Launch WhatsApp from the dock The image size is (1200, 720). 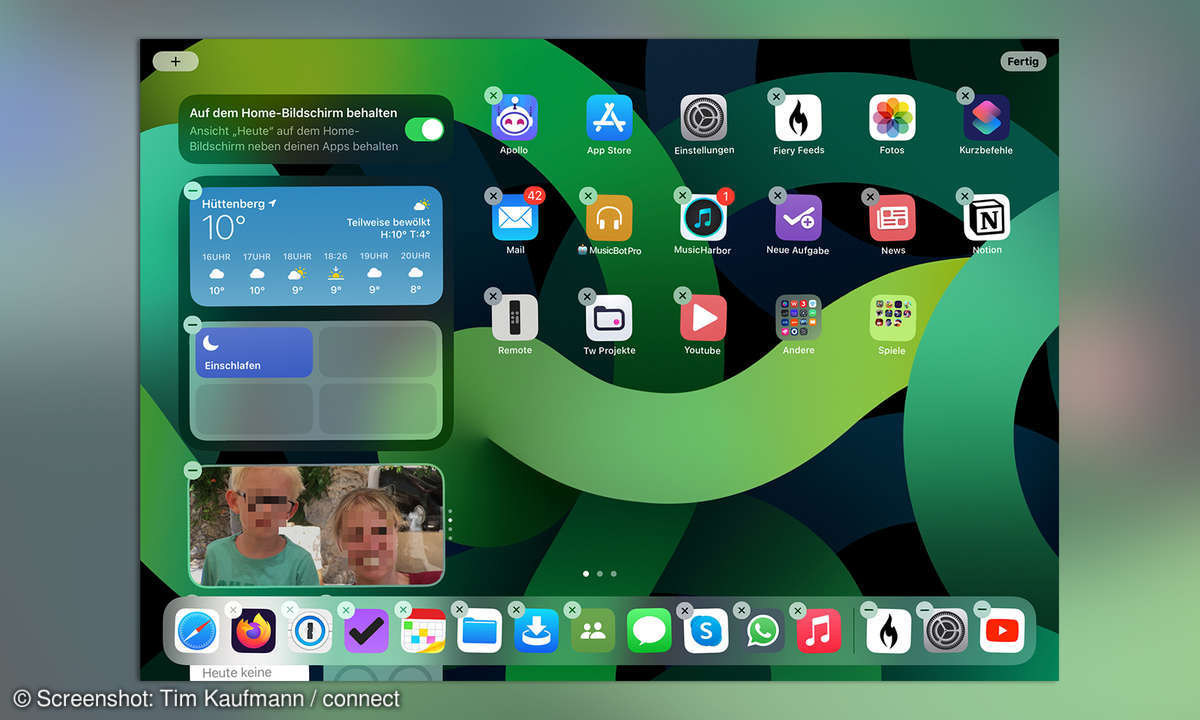[763, 631]
